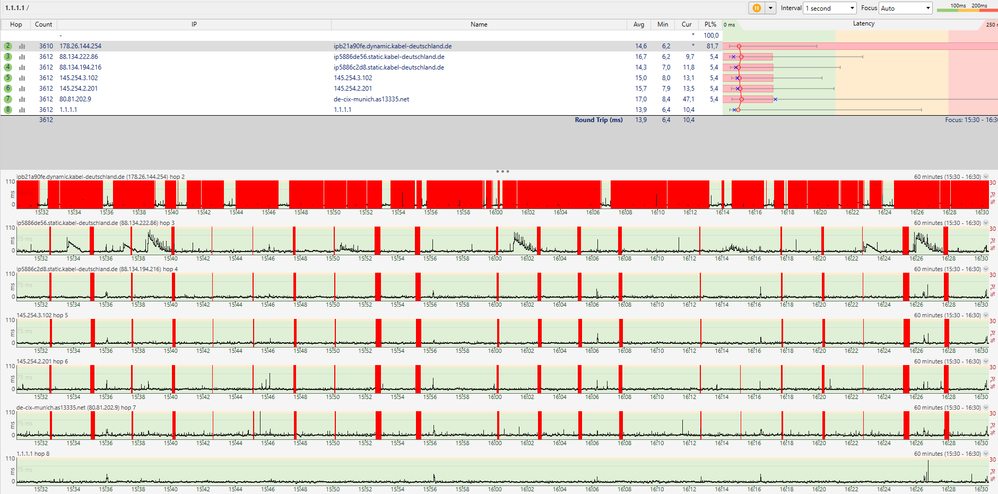Viewport: 998px width, 494px height.
Task: Click the 3610 count value for hop 2
Action: coord(46,46)
